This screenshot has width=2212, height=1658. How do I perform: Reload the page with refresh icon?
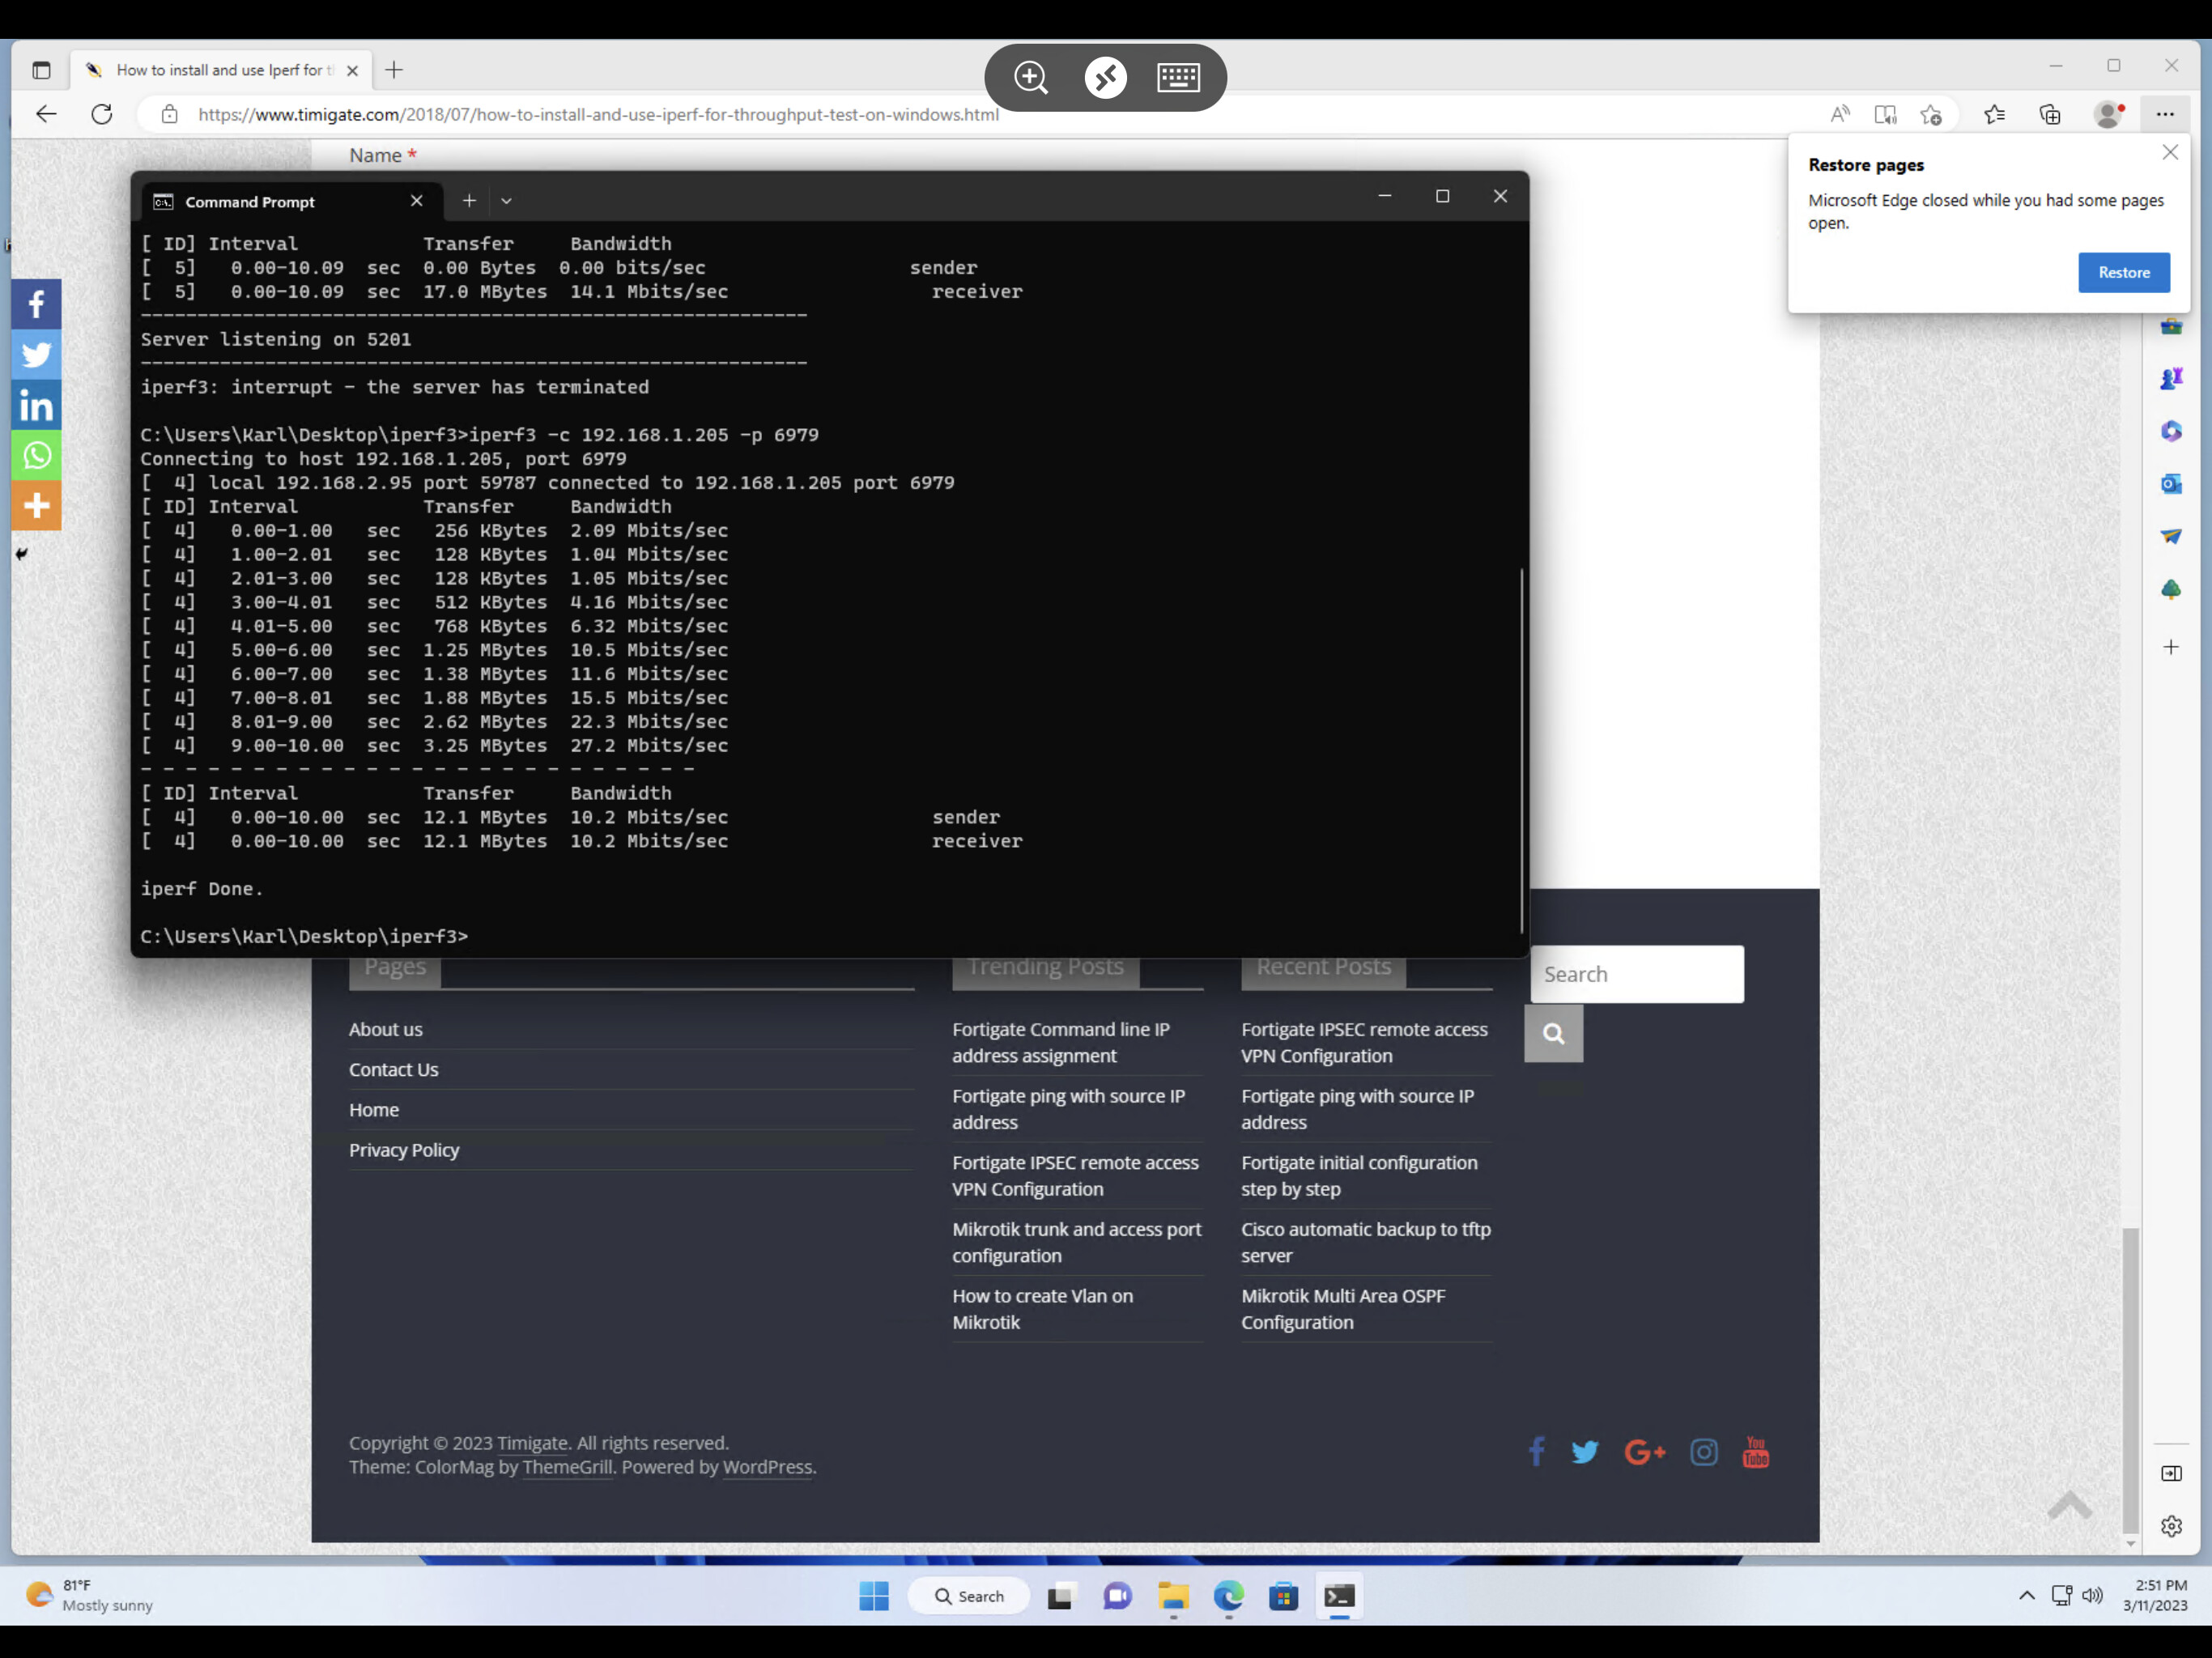tap(102, 114)
